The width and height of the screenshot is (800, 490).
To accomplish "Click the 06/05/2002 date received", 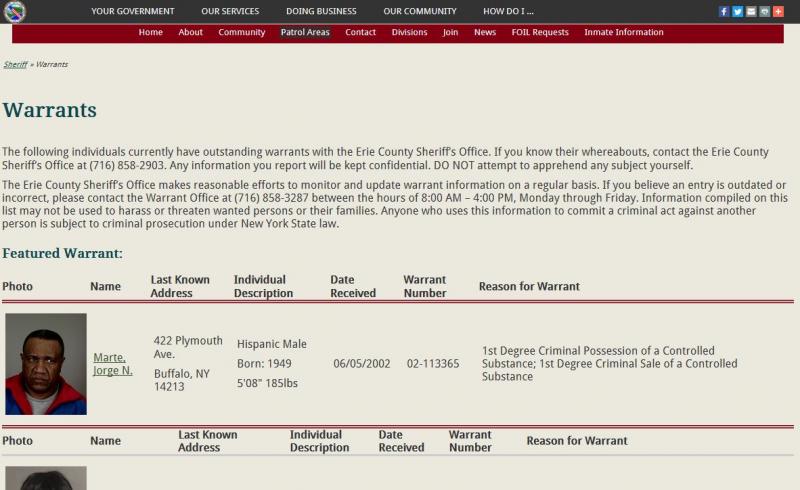I will click(362, 363).
